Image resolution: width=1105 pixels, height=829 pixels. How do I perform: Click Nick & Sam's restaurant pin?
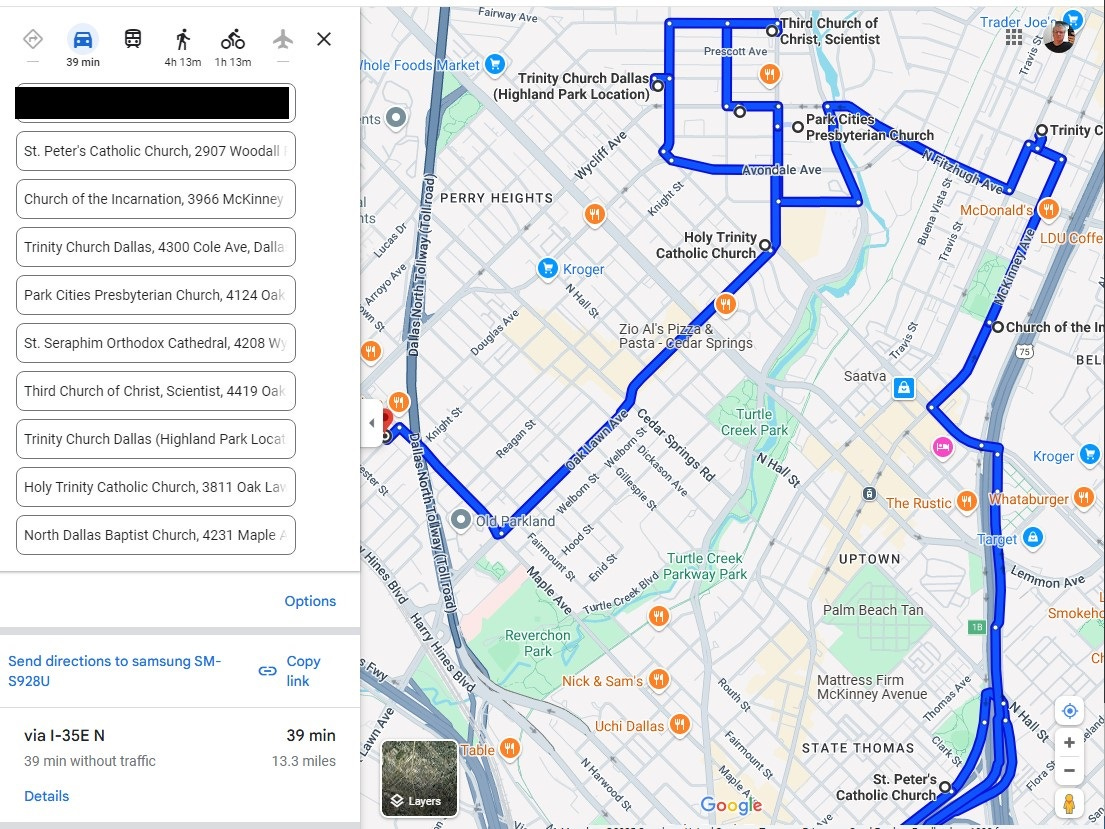(658, 679)
